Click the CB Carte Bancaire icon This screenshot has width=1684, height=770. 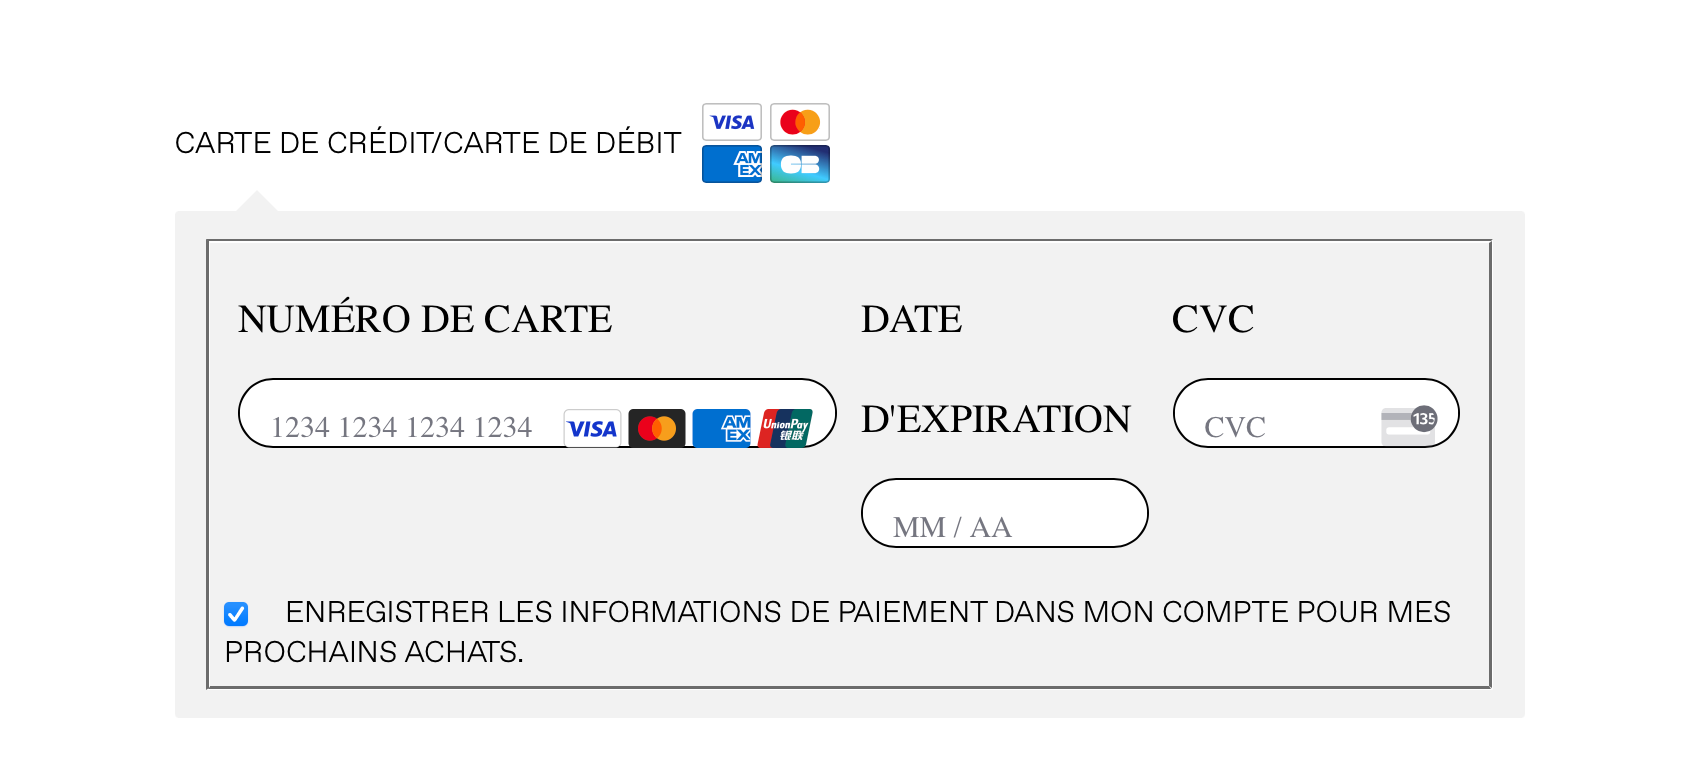coord(799,164)
